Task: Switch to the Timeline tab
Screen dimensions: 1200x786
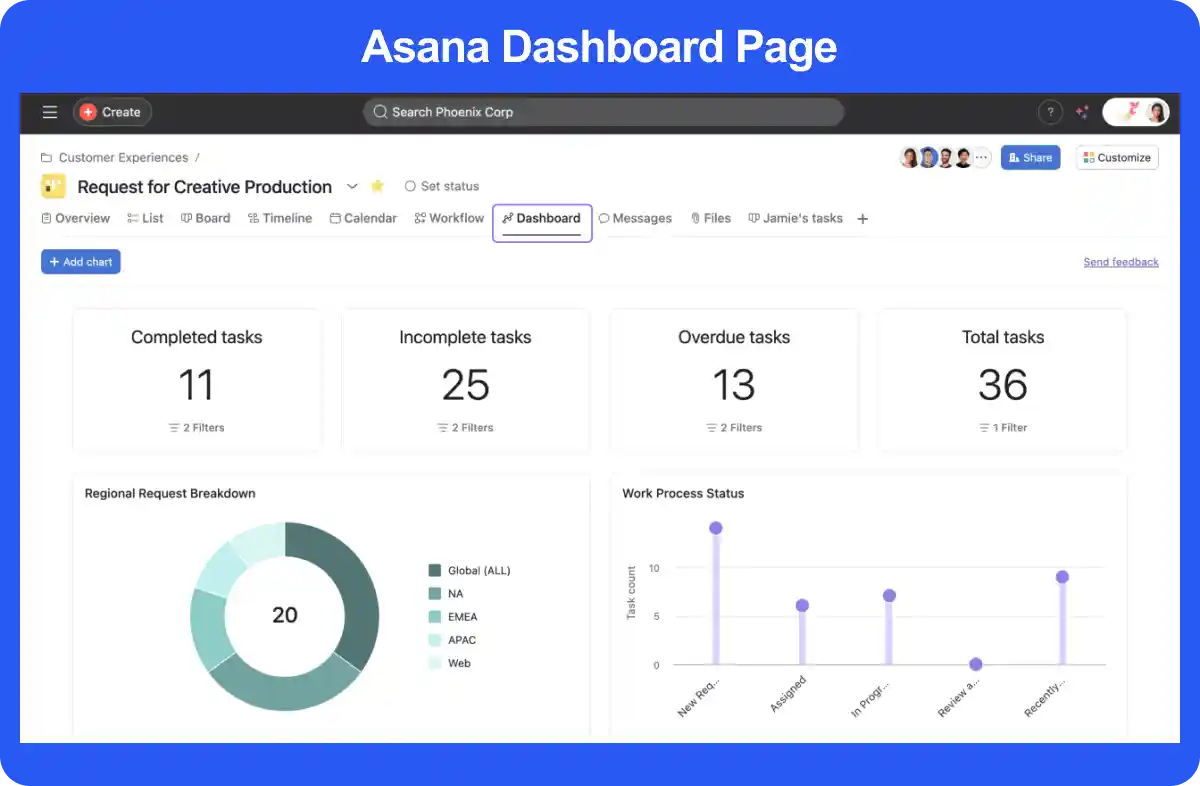Action: coord(280,218)
